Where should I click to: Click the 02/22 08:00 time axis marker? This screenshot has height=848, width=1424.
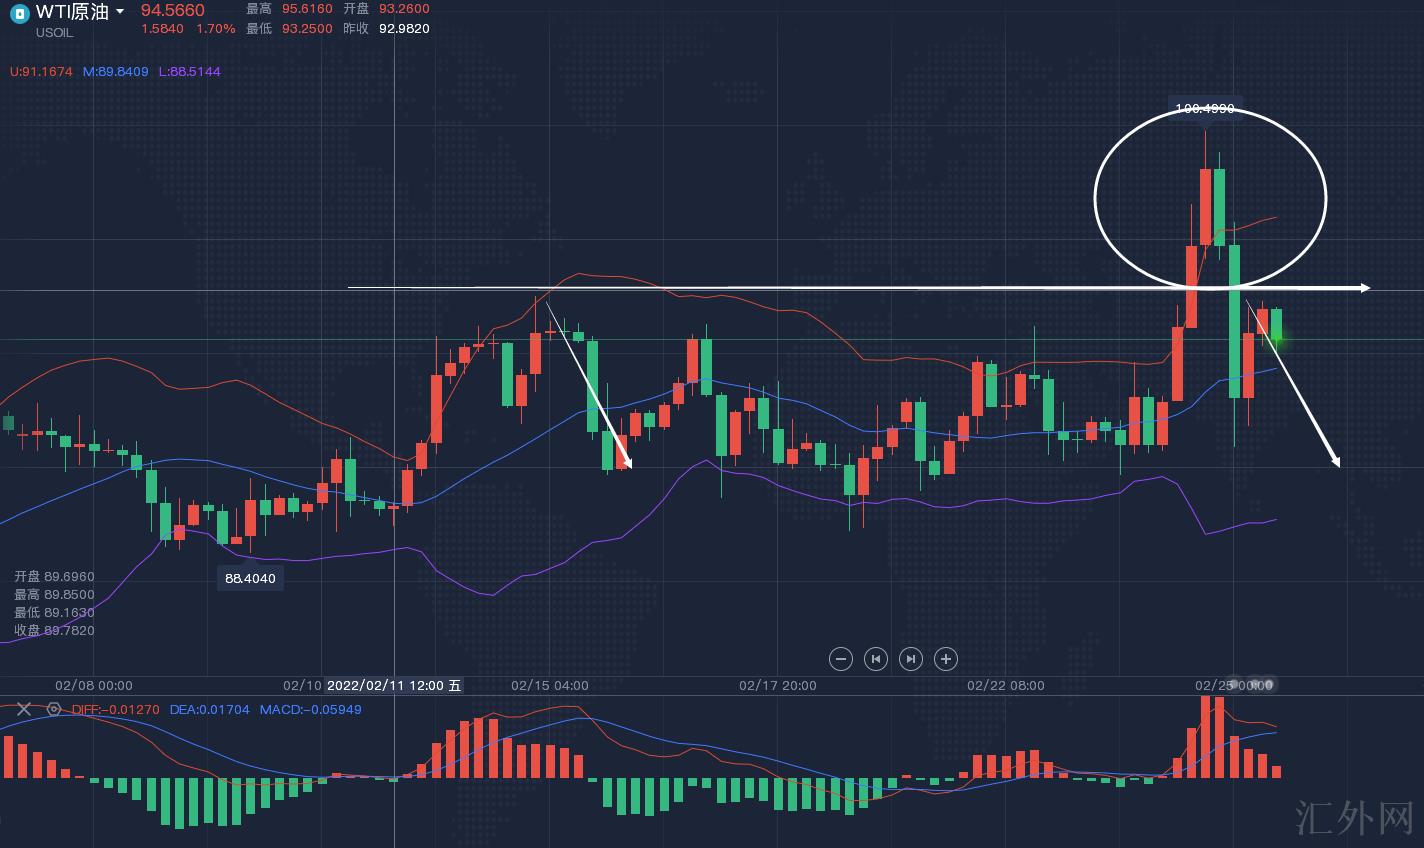(1005, 685)
